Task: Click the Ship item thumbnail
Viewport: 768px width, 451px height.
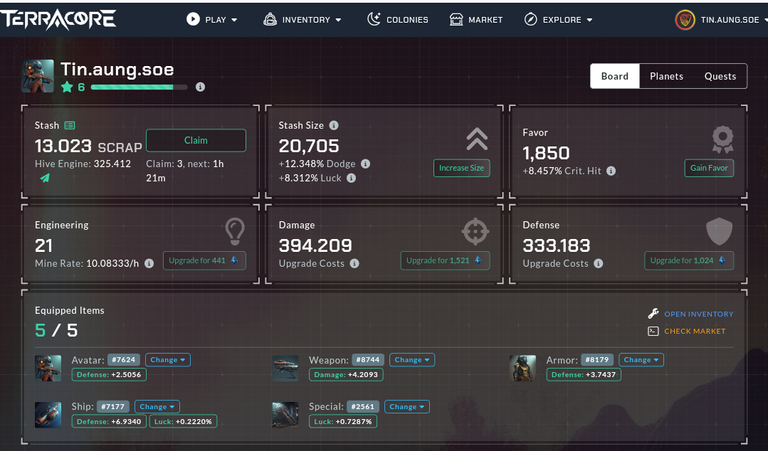Action: 48,415
